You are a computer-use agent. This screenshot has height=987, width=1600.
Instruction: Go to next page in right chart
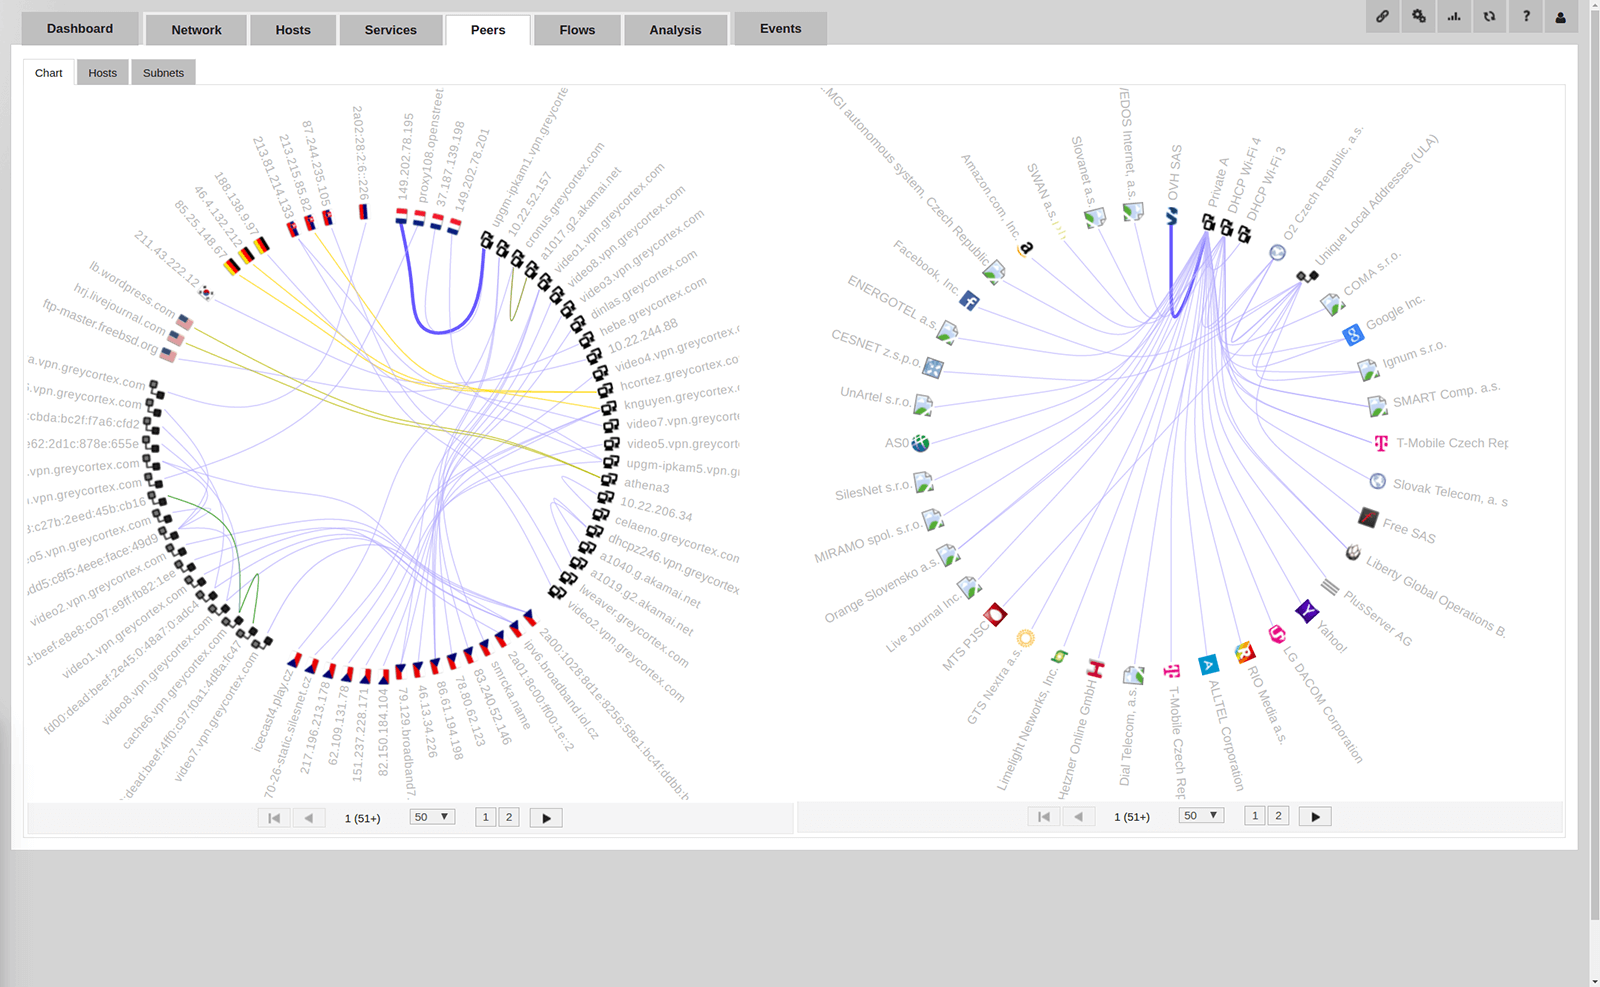pos(1315,817)
